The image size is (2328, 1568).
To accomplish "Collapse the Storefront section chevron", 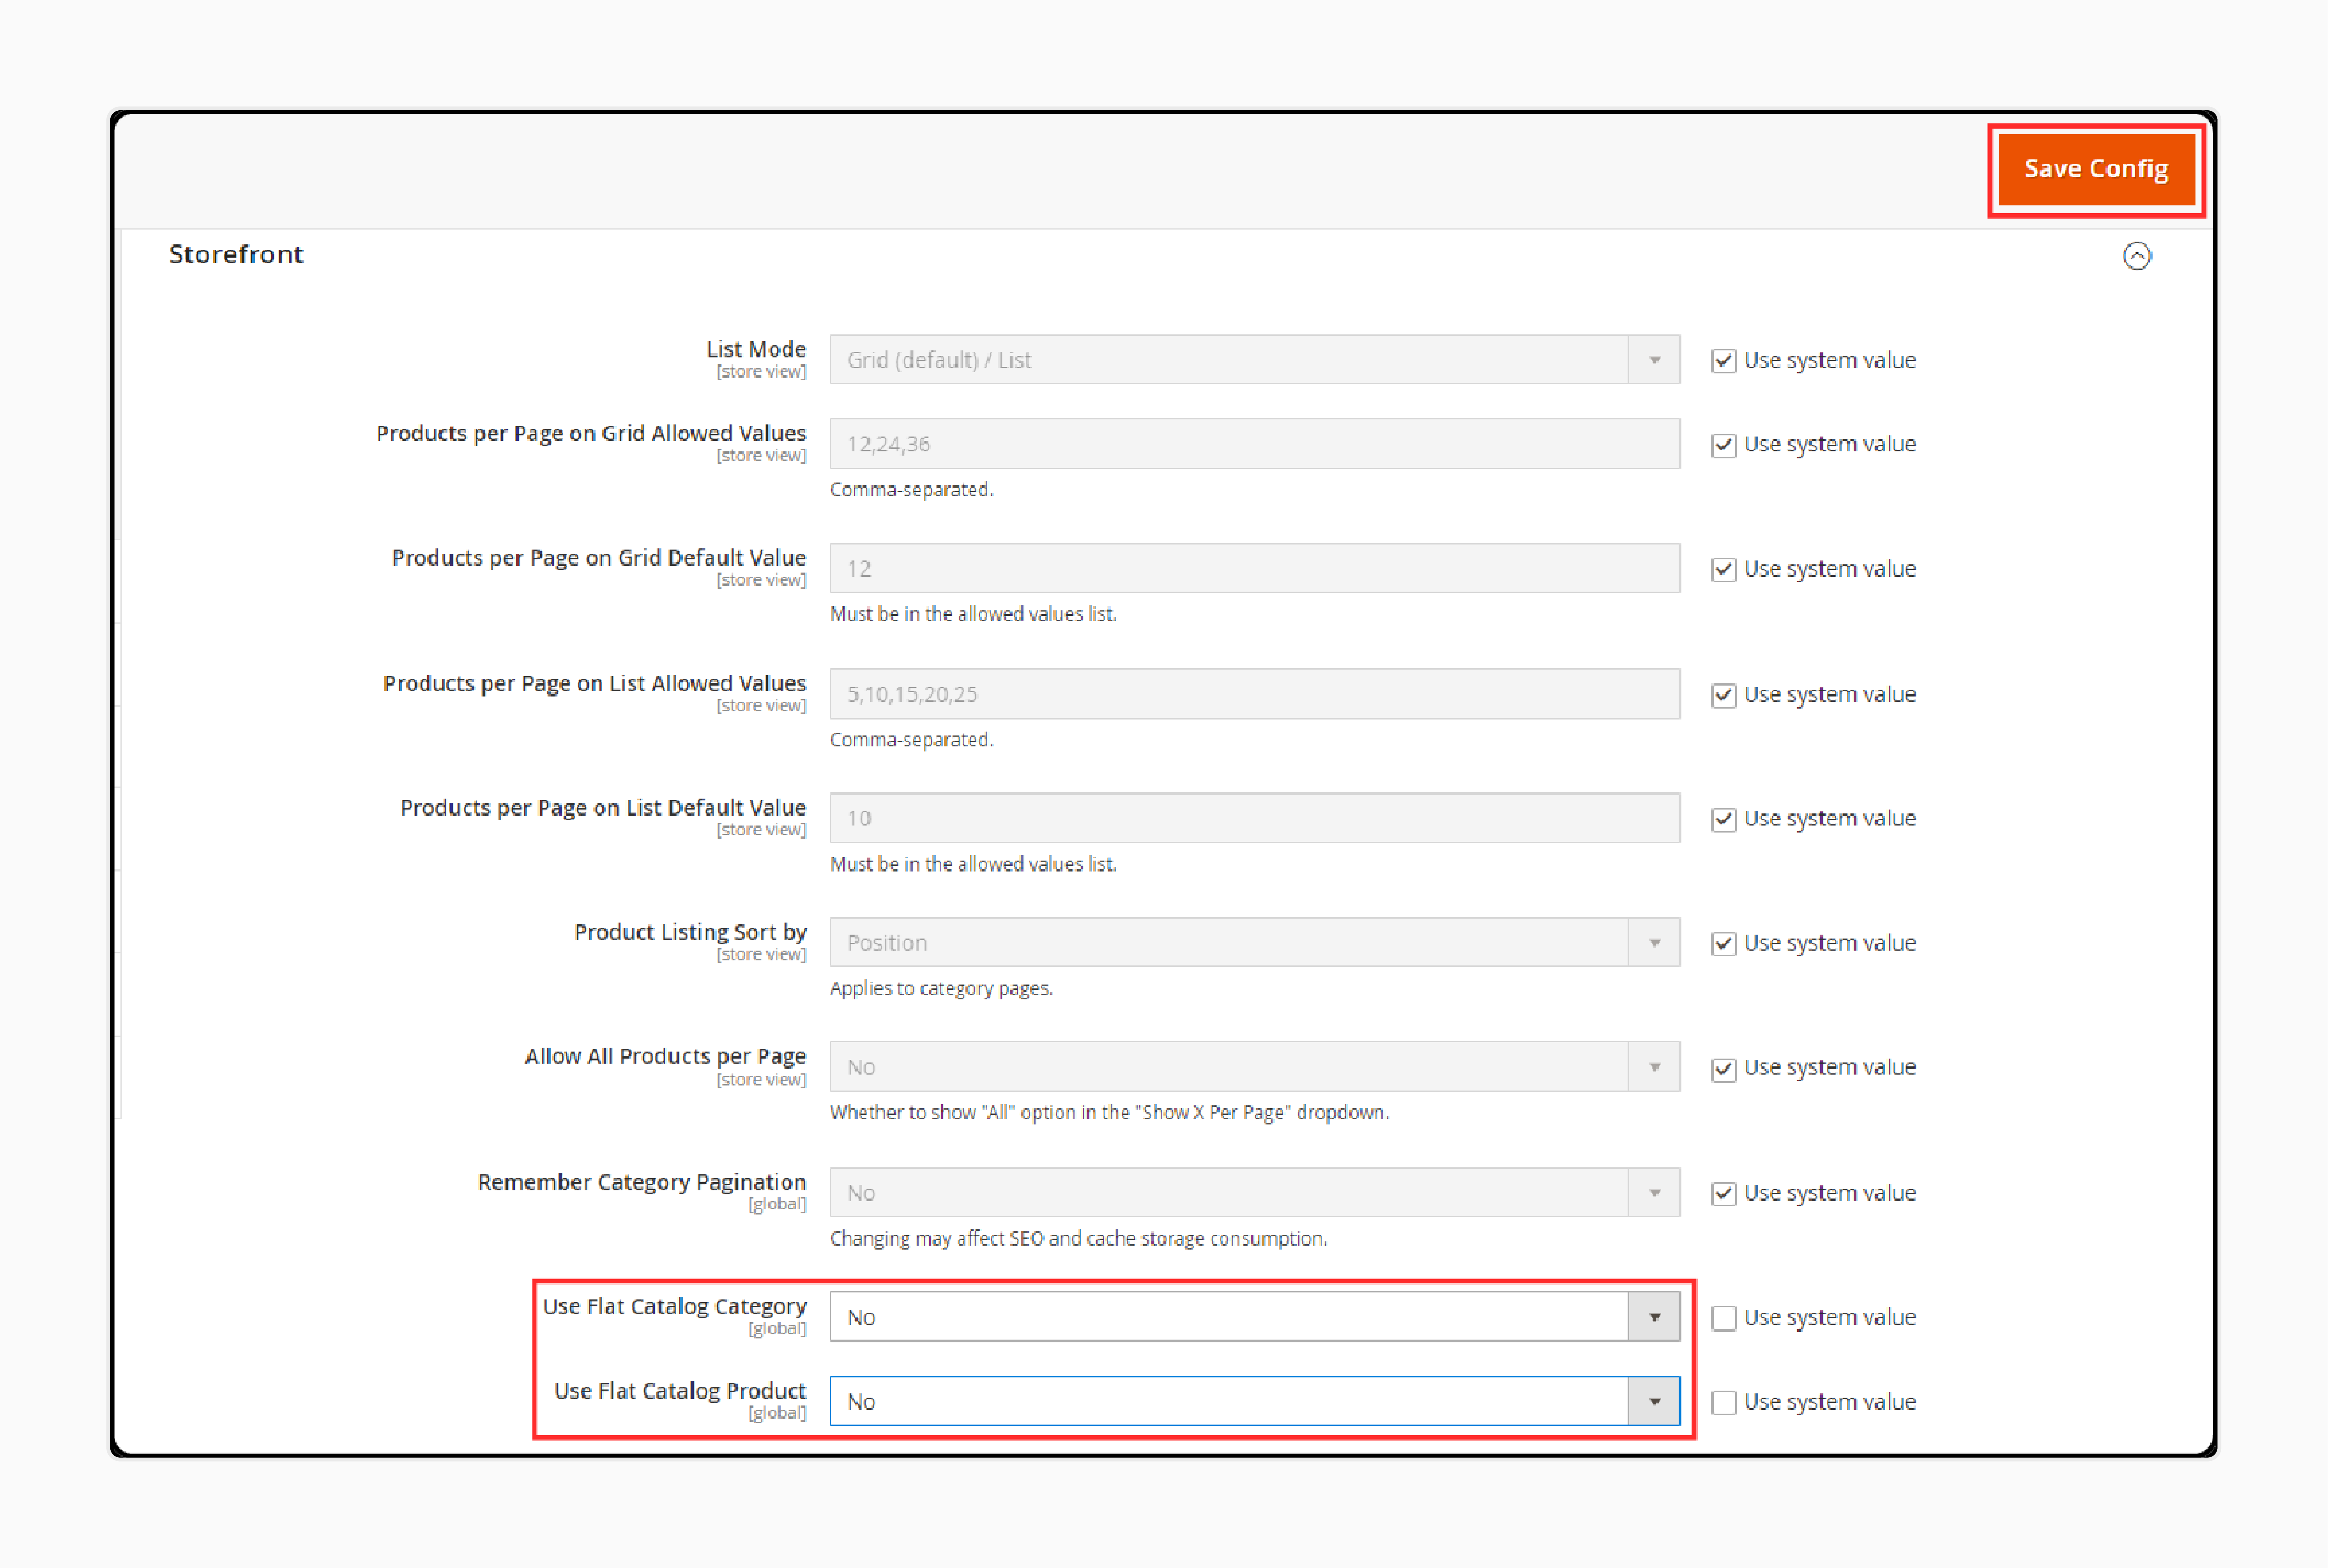I will click(x=2137, y=256).
